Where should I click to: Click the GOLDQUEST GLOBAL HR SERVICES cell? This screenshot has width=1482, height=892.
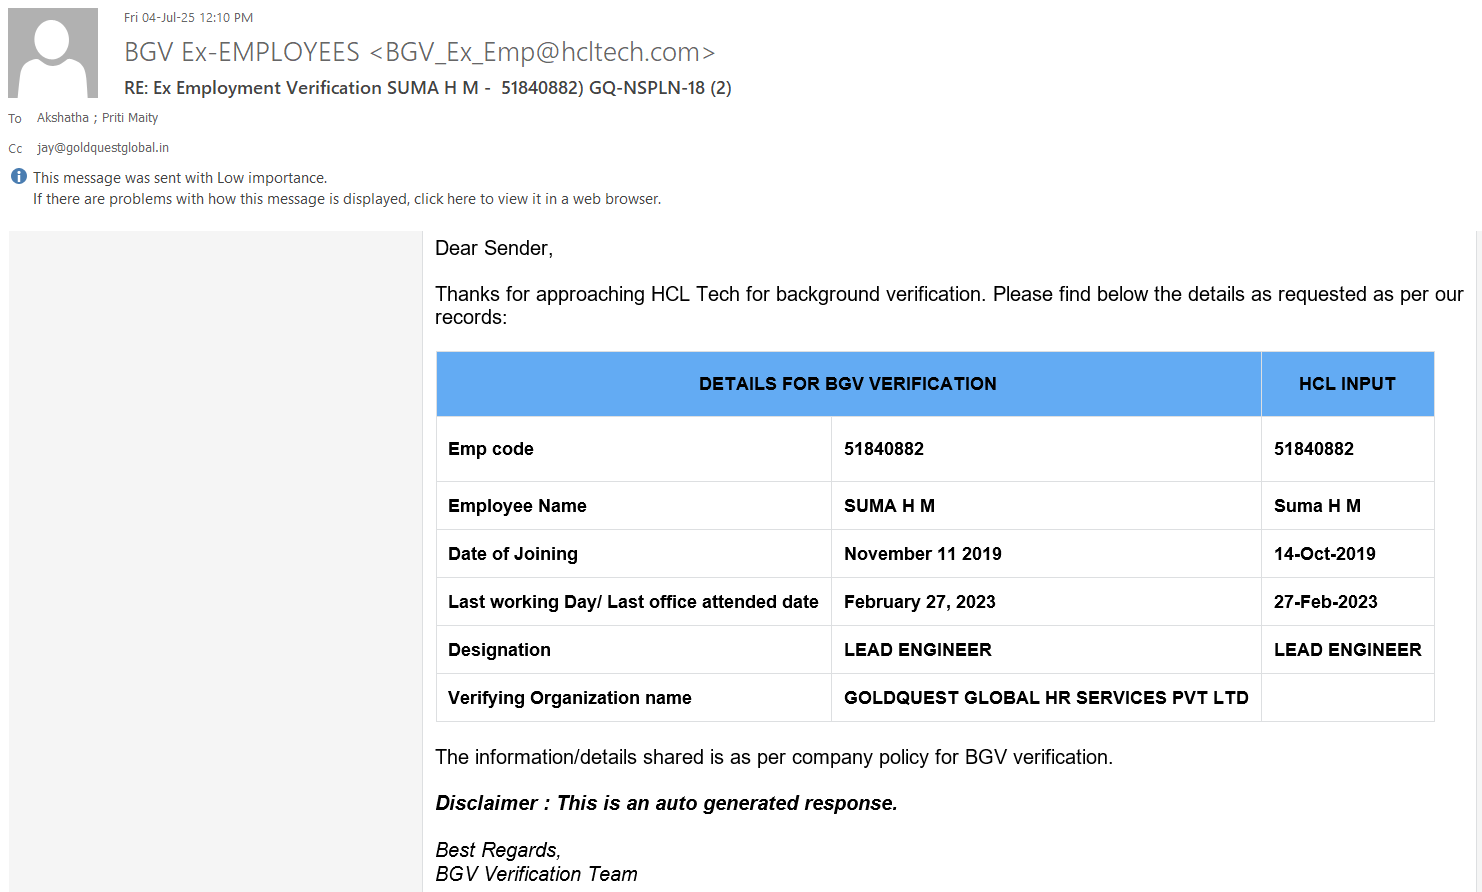(1045, 698)
